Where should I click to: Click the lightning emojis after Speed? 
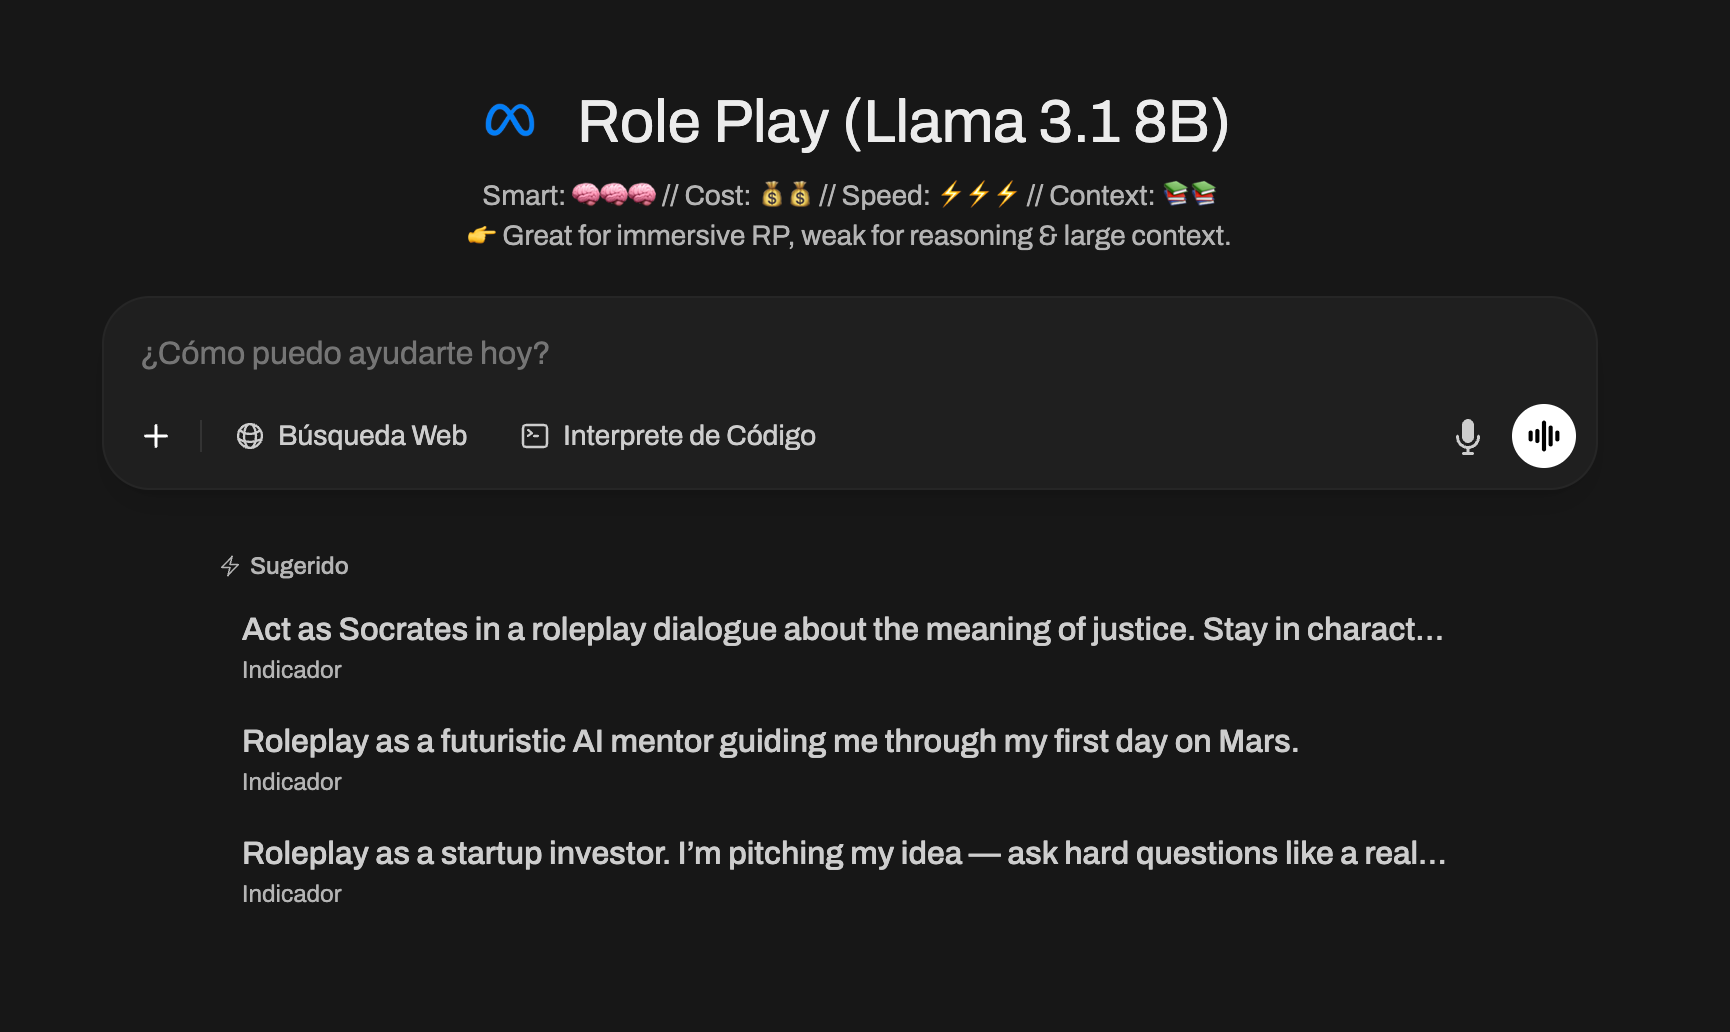point(978,194)
